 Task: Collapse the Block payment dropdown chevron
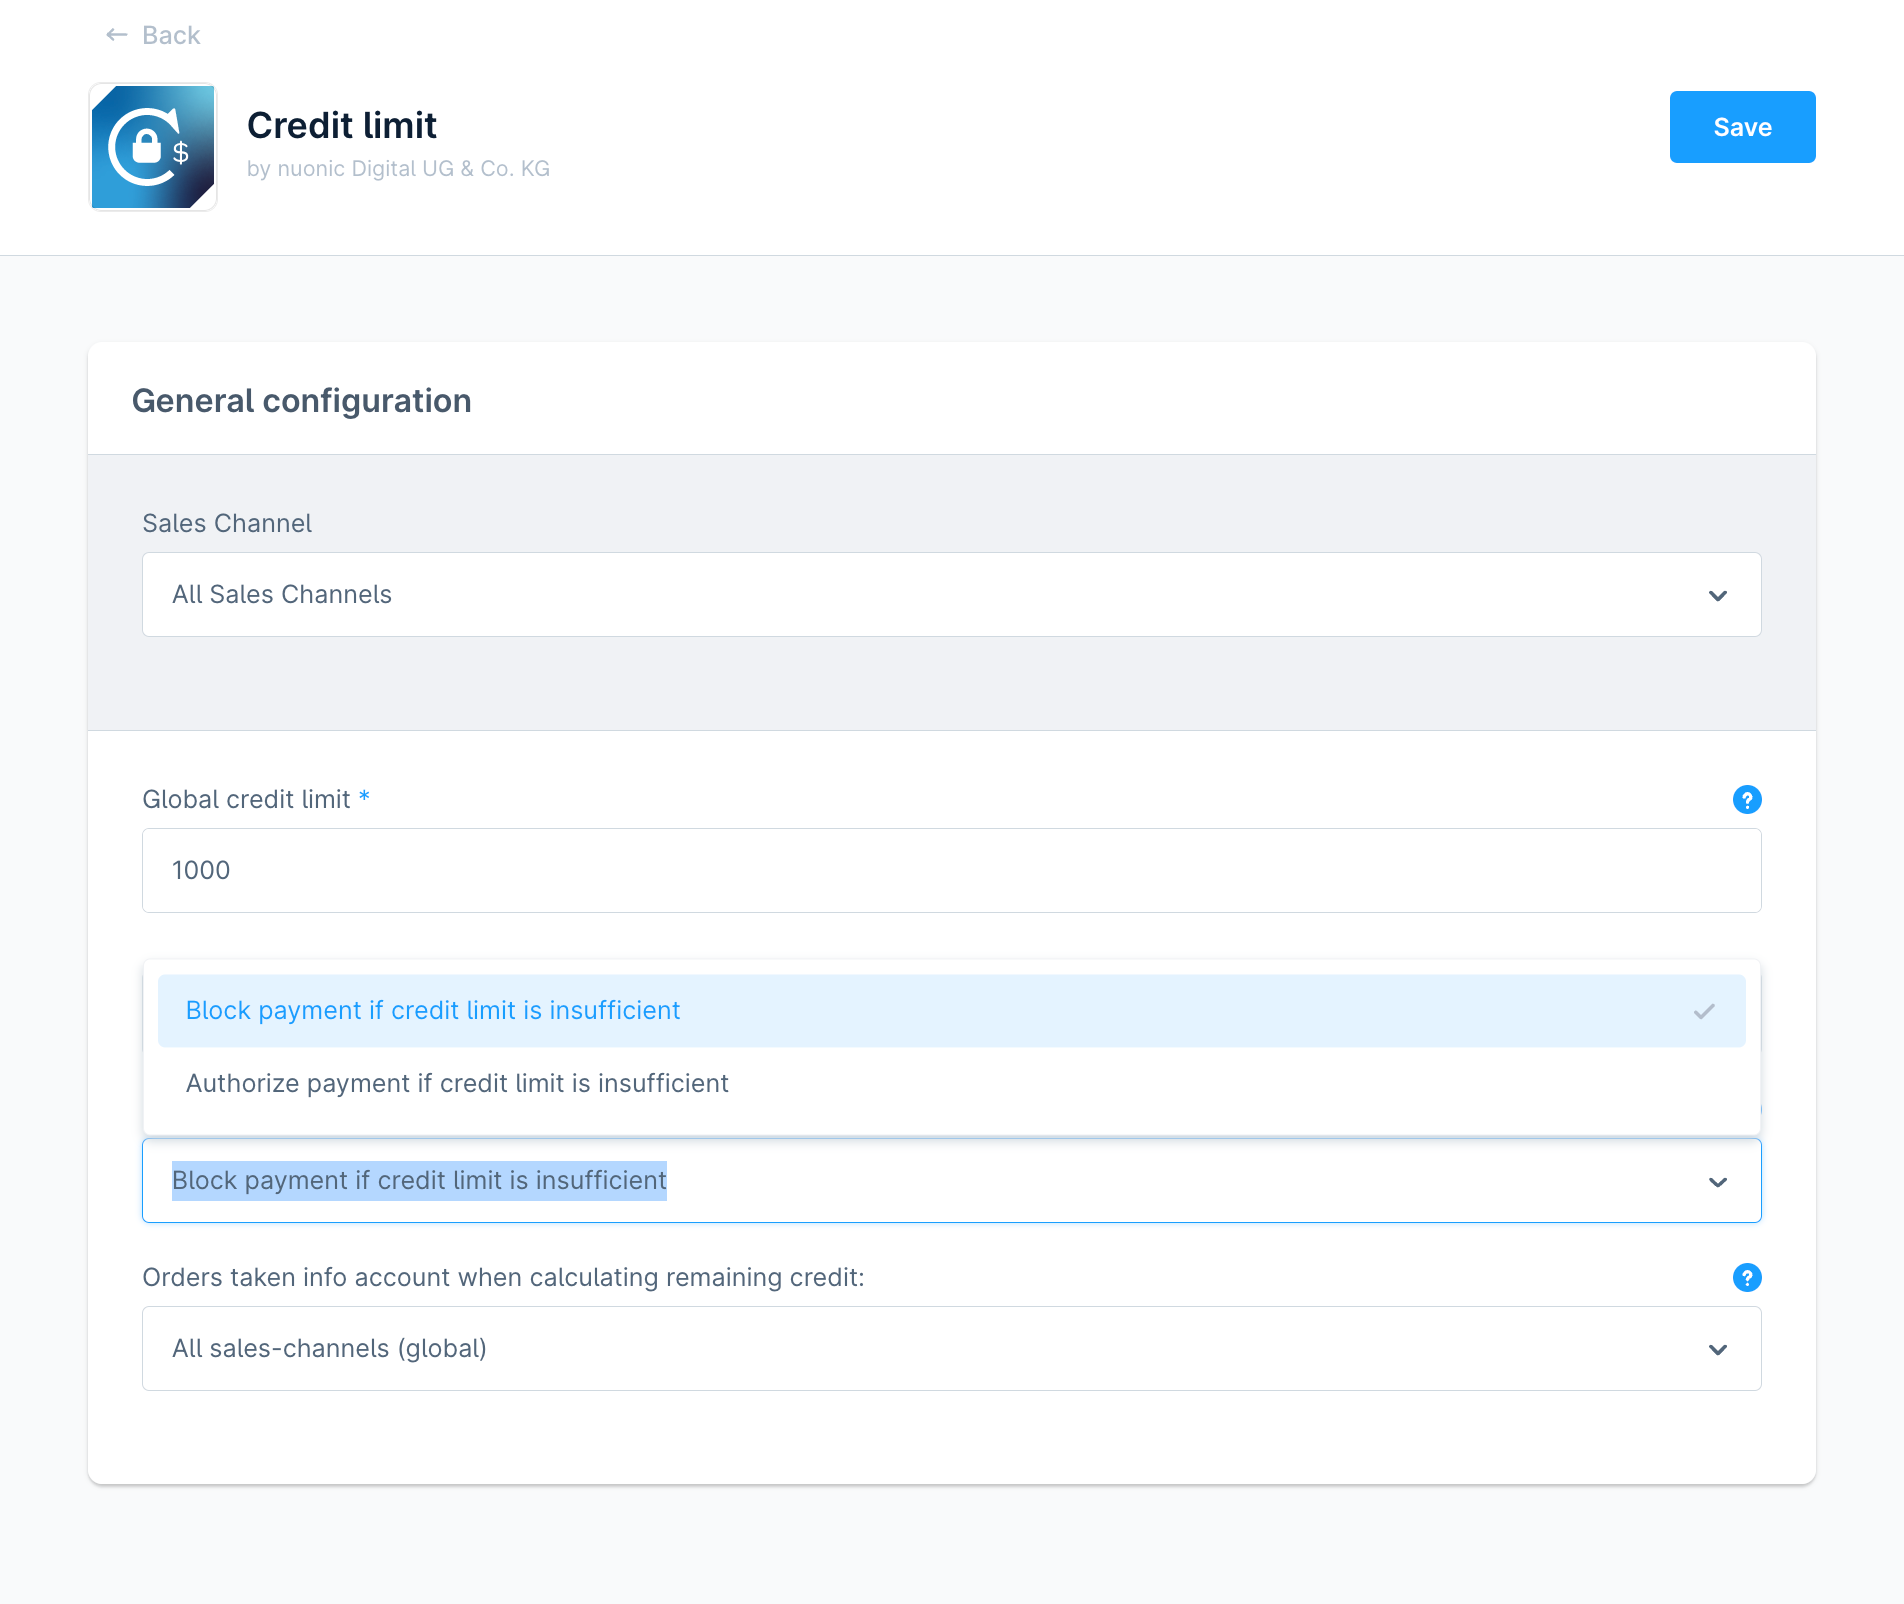pyautogui.click(x=1717, y=1181)
